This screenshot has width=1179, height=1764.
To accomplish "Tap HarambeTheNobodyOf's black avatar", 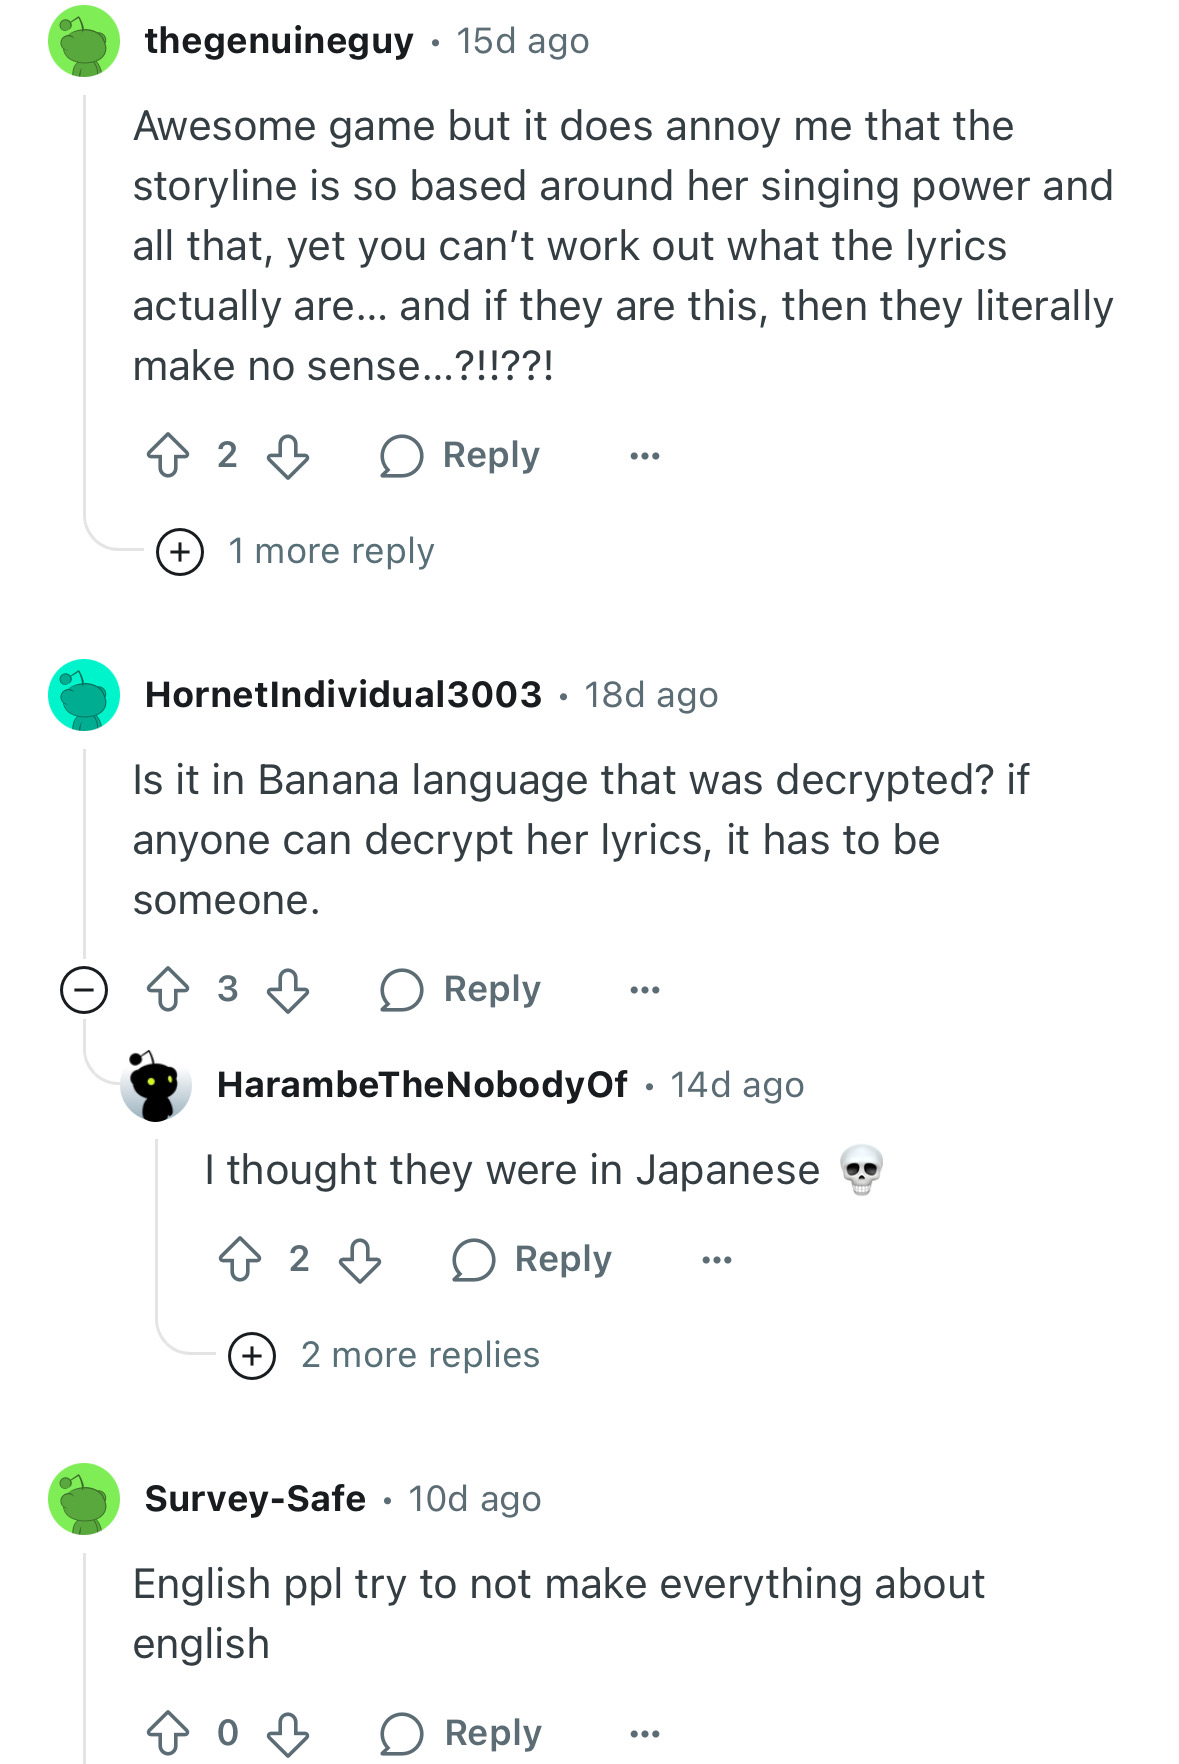I will click(x=155, y=1086).
